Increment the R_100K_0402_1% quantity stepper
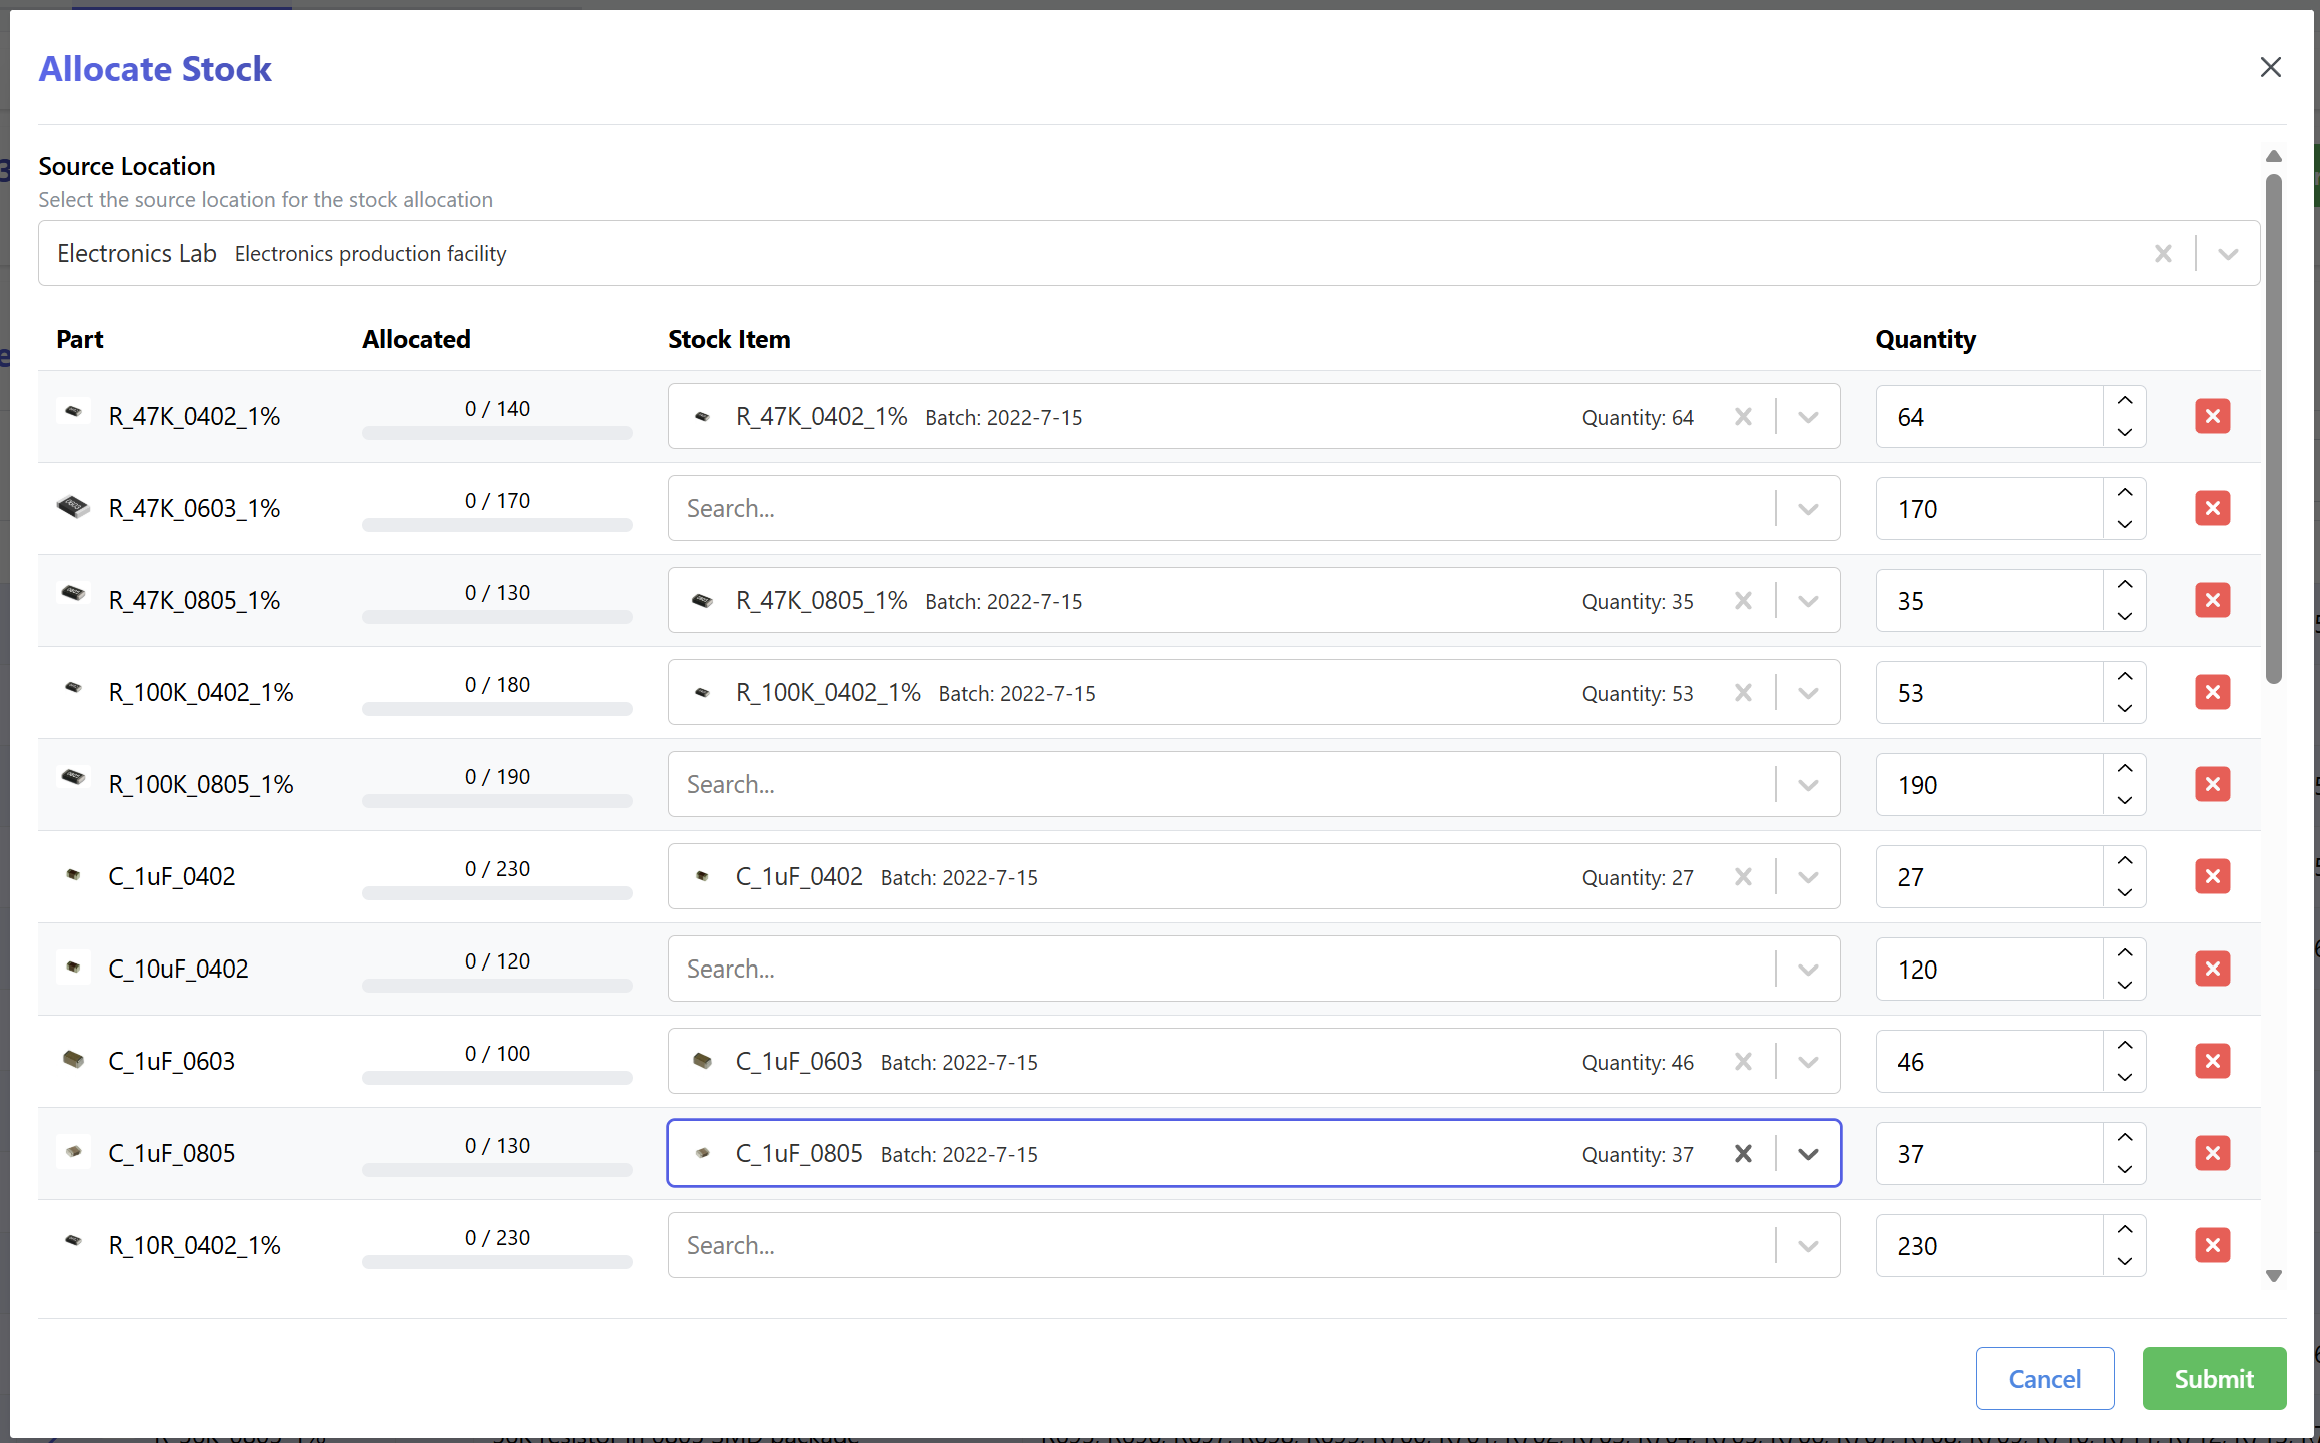The height and width of the screenshot is (1443, 2320). tap(2125, 677)
